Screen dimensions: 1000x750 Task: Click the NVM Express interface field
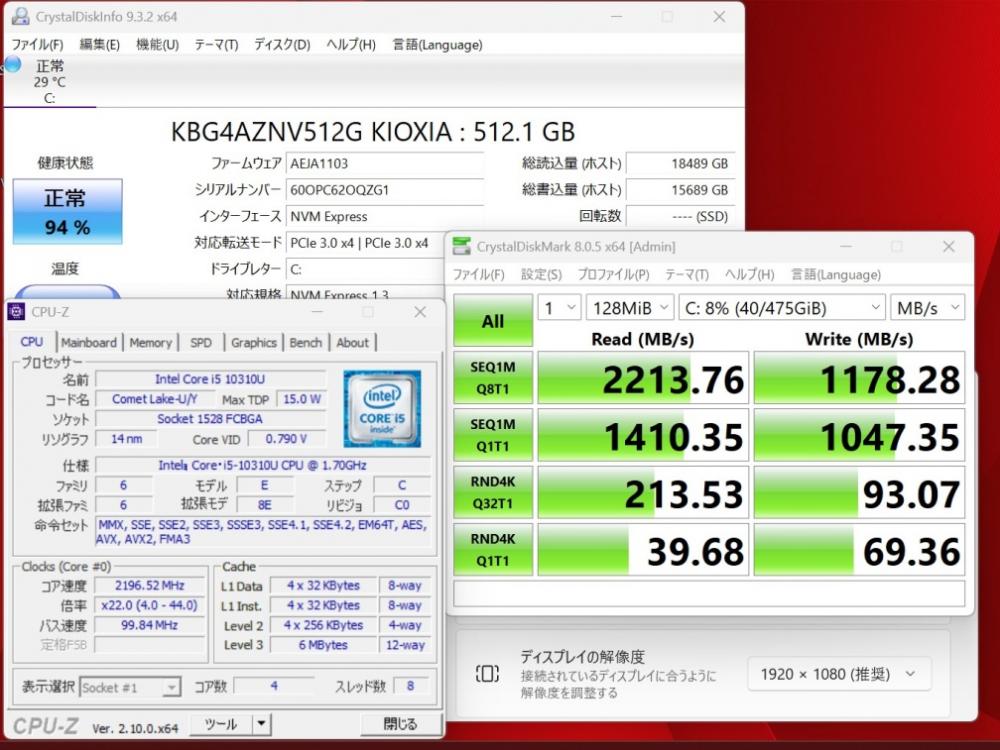(x=385, y=216)
